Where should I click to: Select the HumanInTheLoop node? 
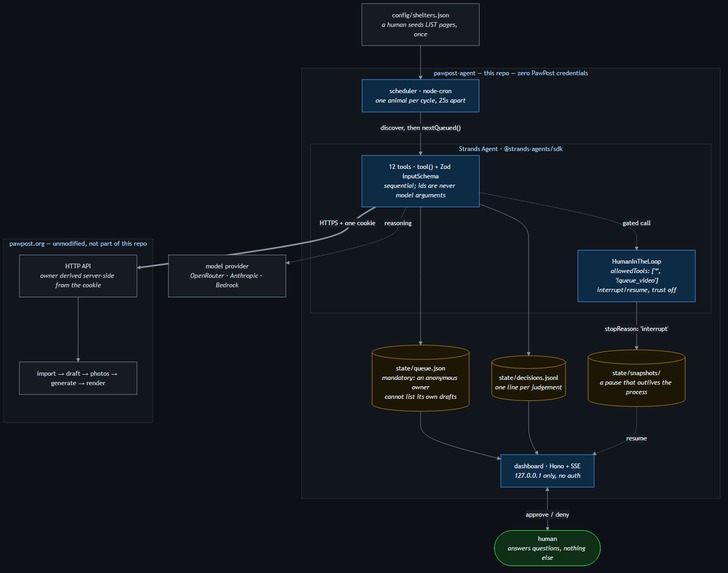(636, 276)
